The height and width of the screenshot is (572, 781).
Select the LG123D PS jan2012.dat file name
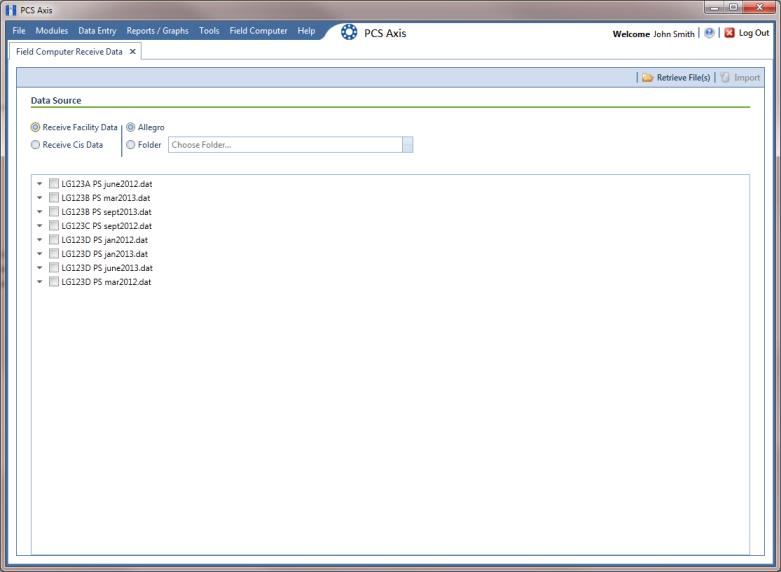[105, 240]
